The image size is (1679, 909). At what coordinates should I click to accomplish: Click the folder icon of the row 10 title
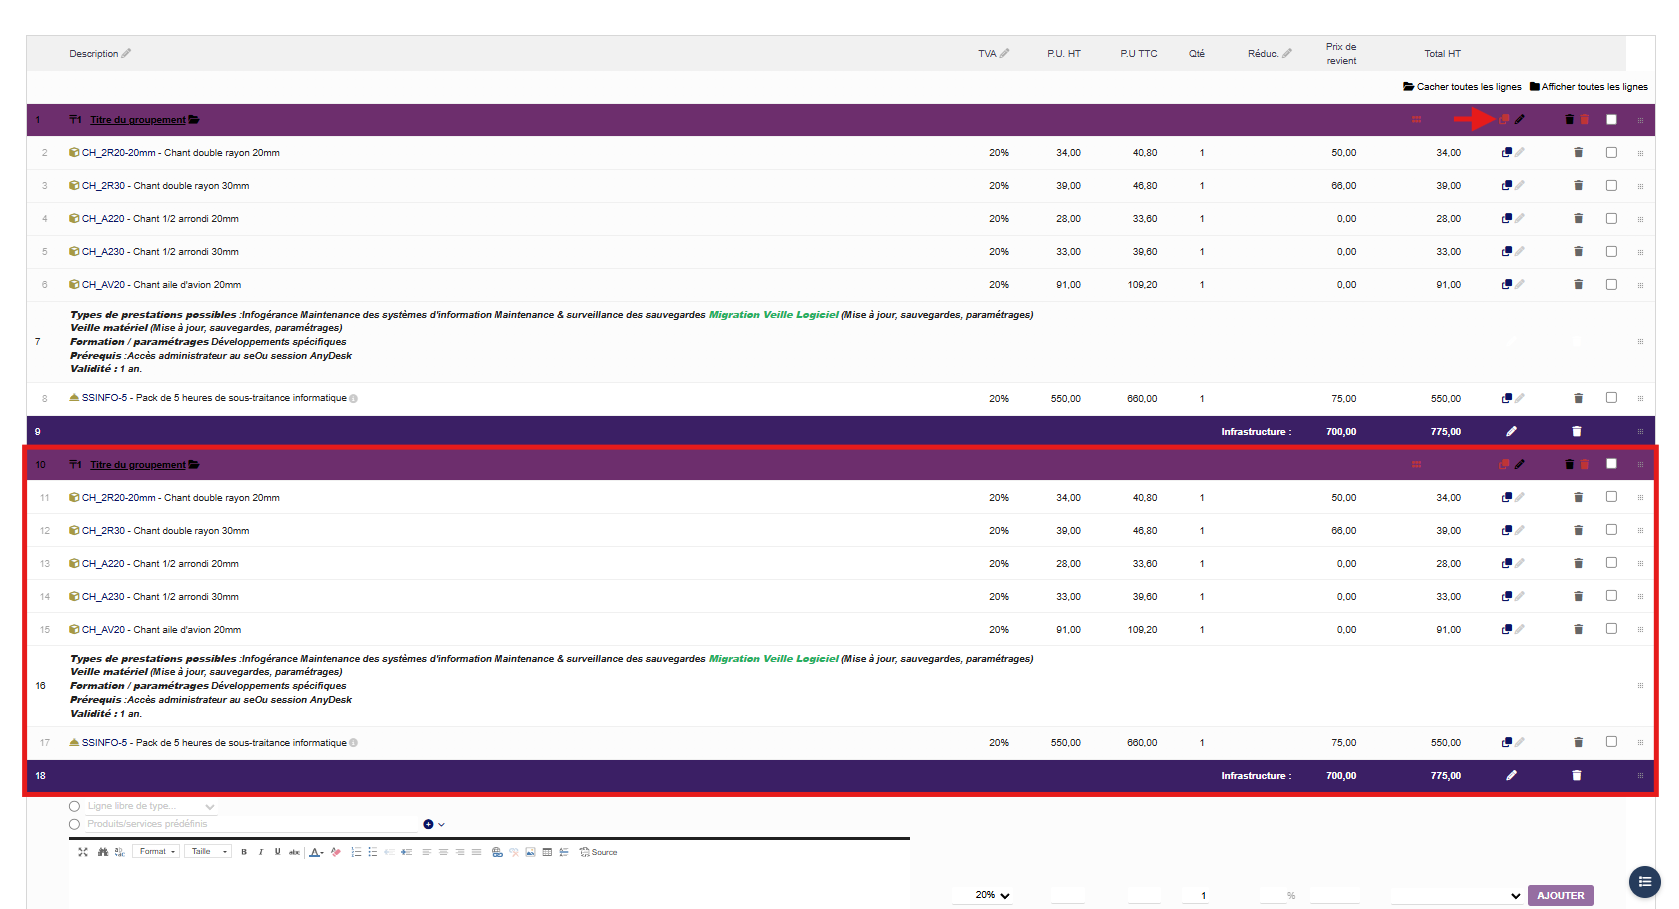tap(194, 465)
